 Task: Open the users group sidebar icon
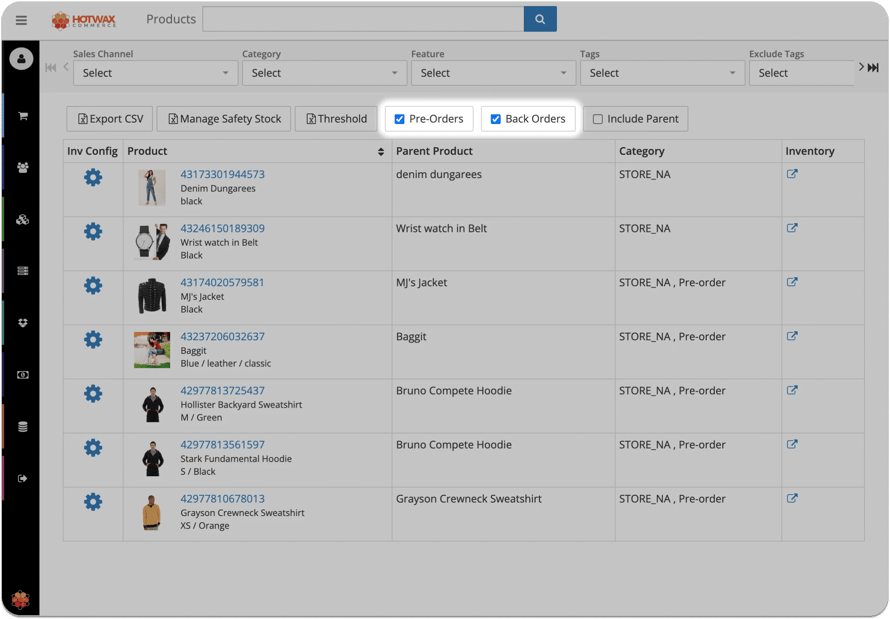point(23,168)
